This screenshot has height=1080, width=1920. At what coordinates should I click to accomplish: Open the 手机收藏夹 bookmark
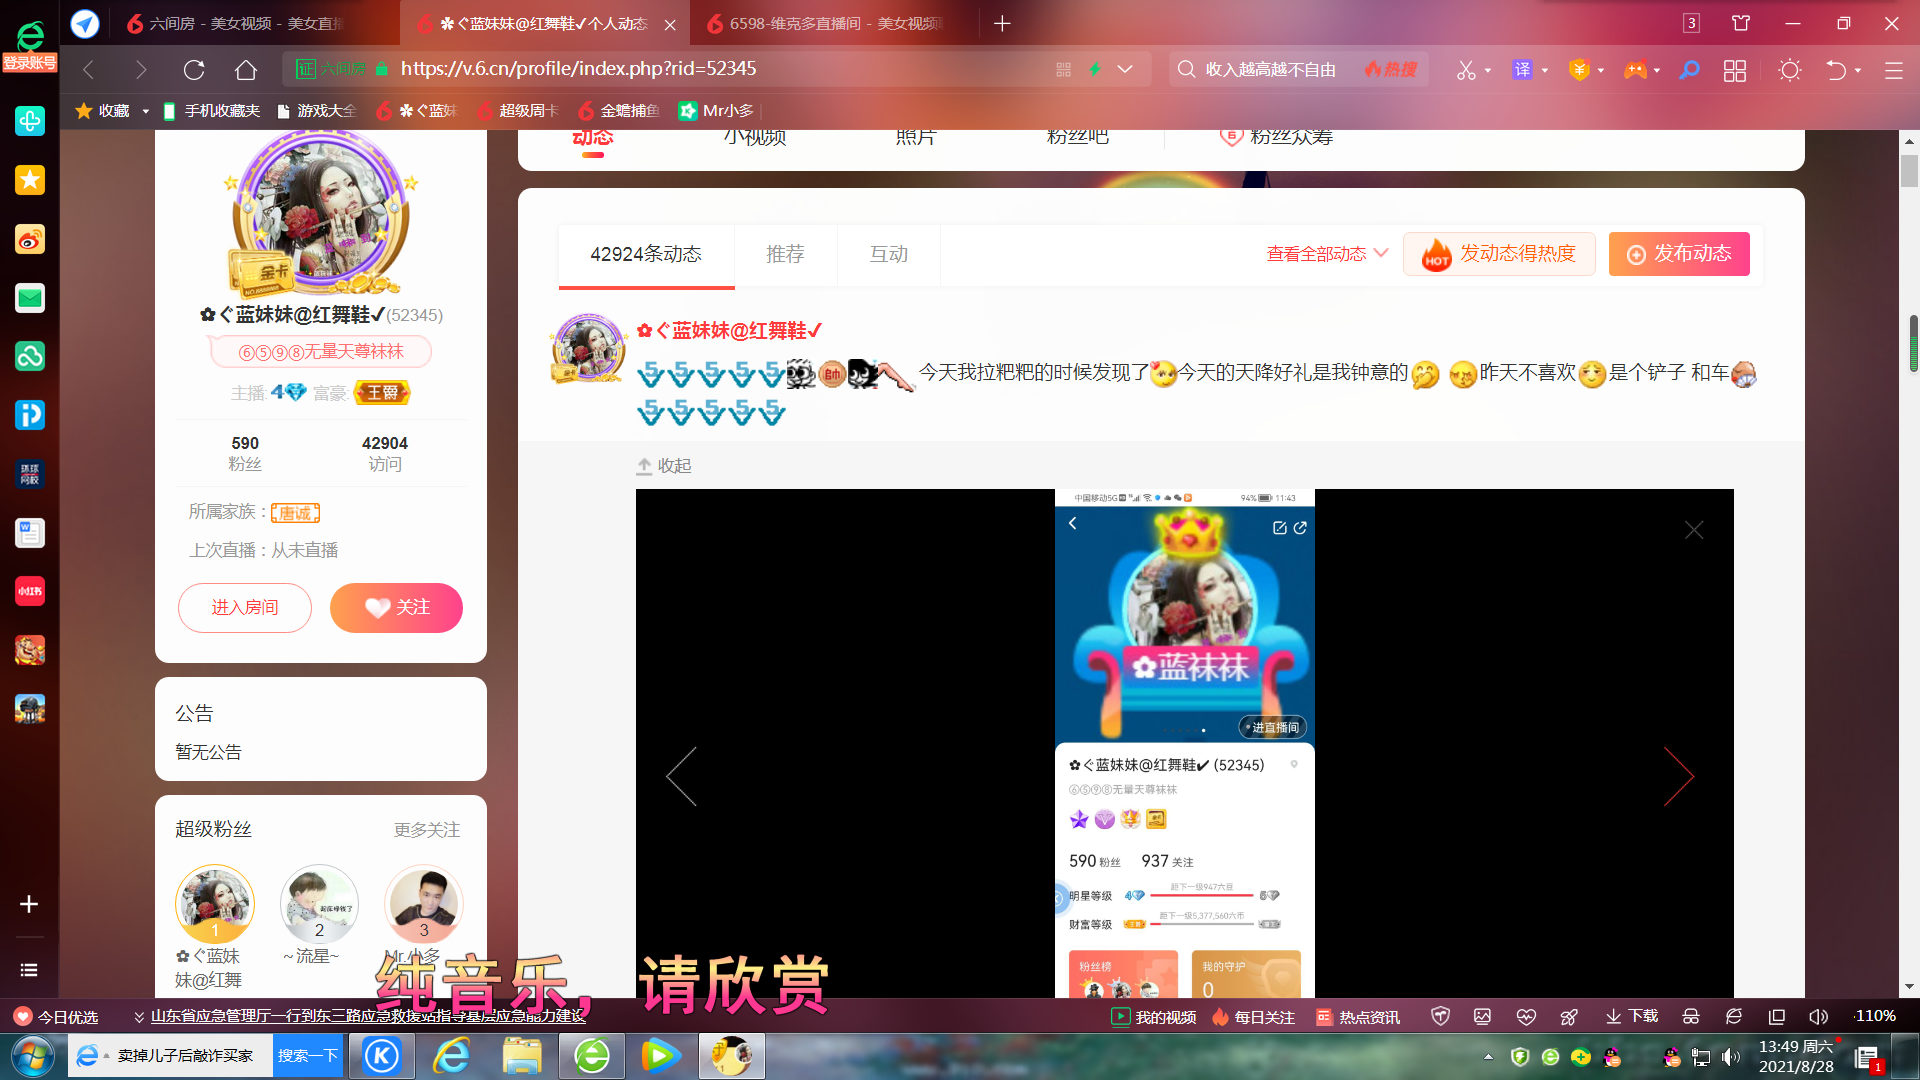tap(211, 111)
